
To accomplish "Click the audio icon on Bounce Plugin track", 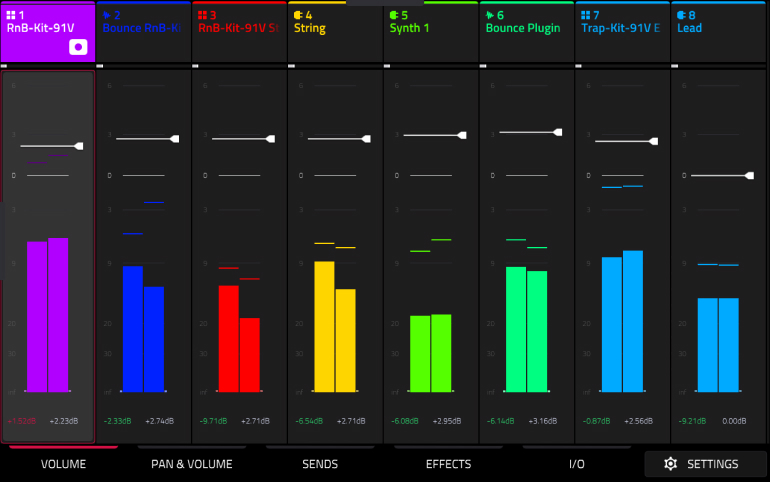I will tap(490, 15).
